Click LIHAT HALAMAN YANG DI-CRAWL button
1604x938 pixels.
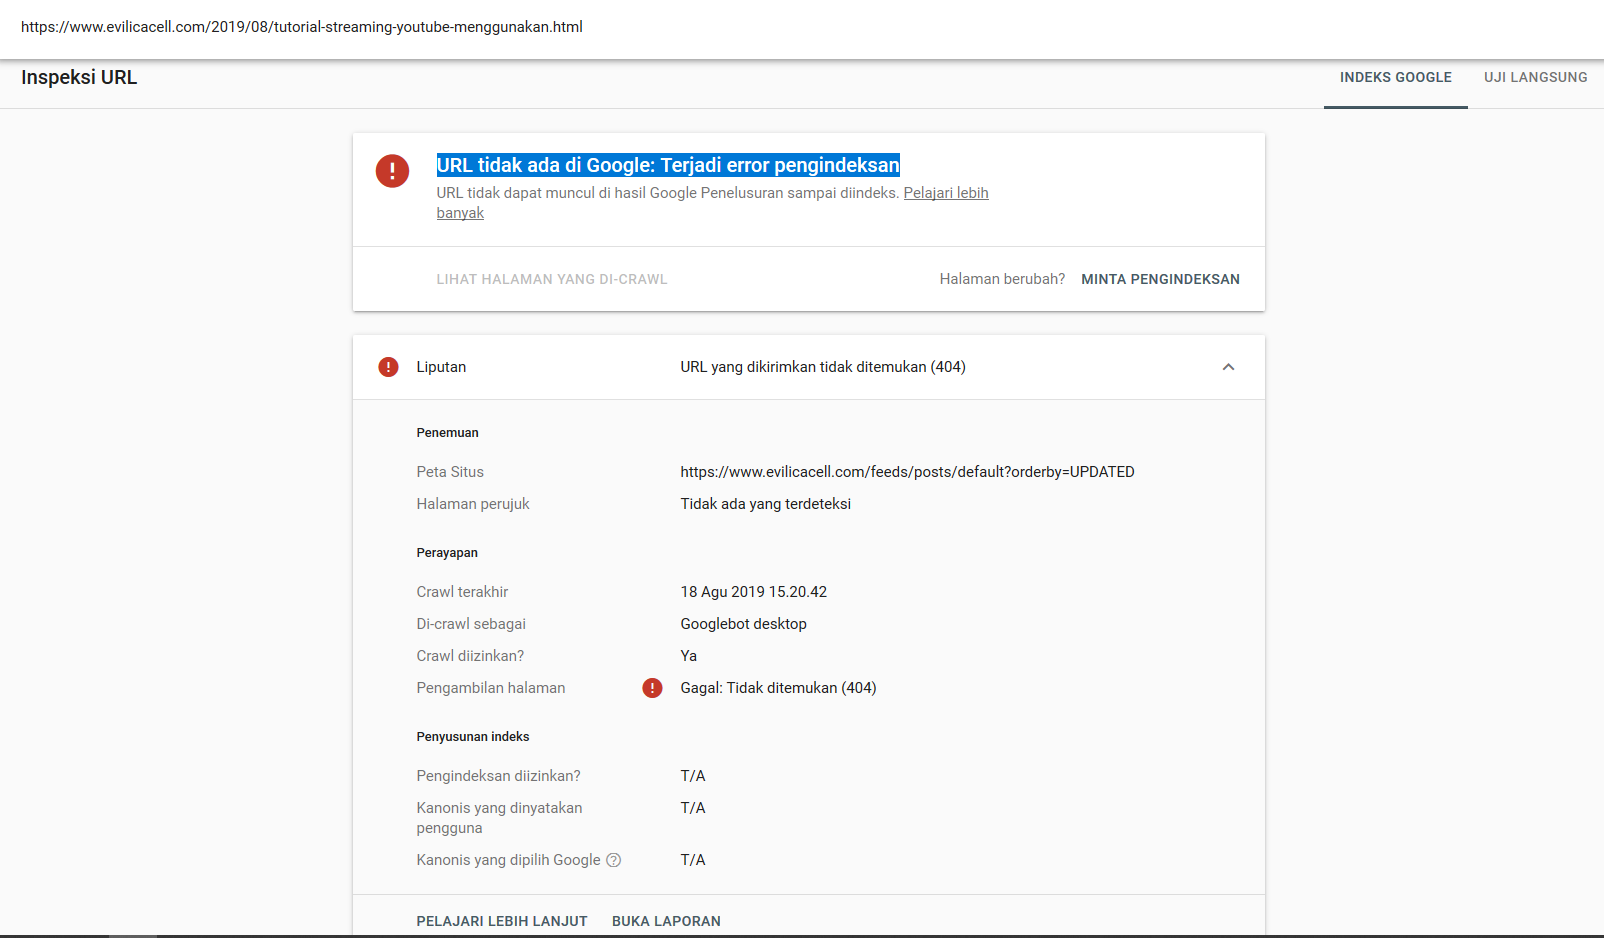coord(552,279)
